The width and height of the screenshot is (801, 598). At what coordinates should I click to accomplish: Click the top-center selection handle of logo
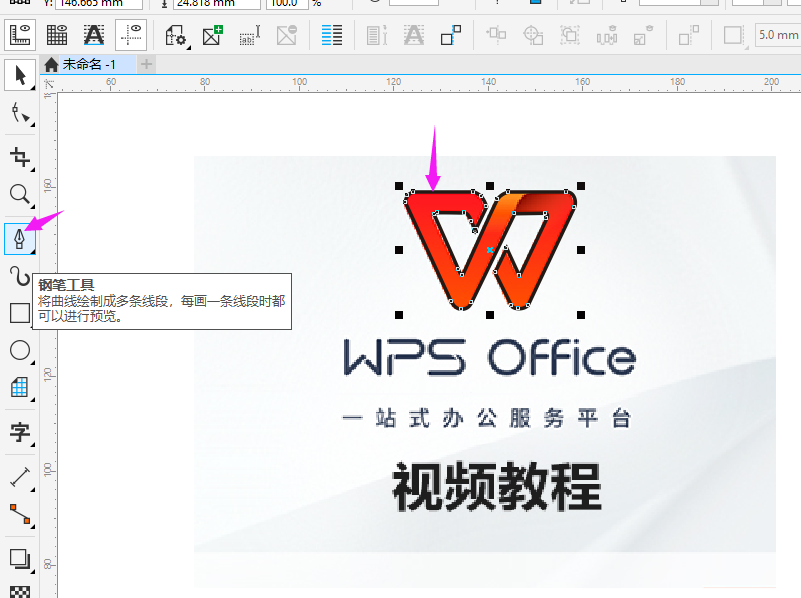[x=490, y=186]
